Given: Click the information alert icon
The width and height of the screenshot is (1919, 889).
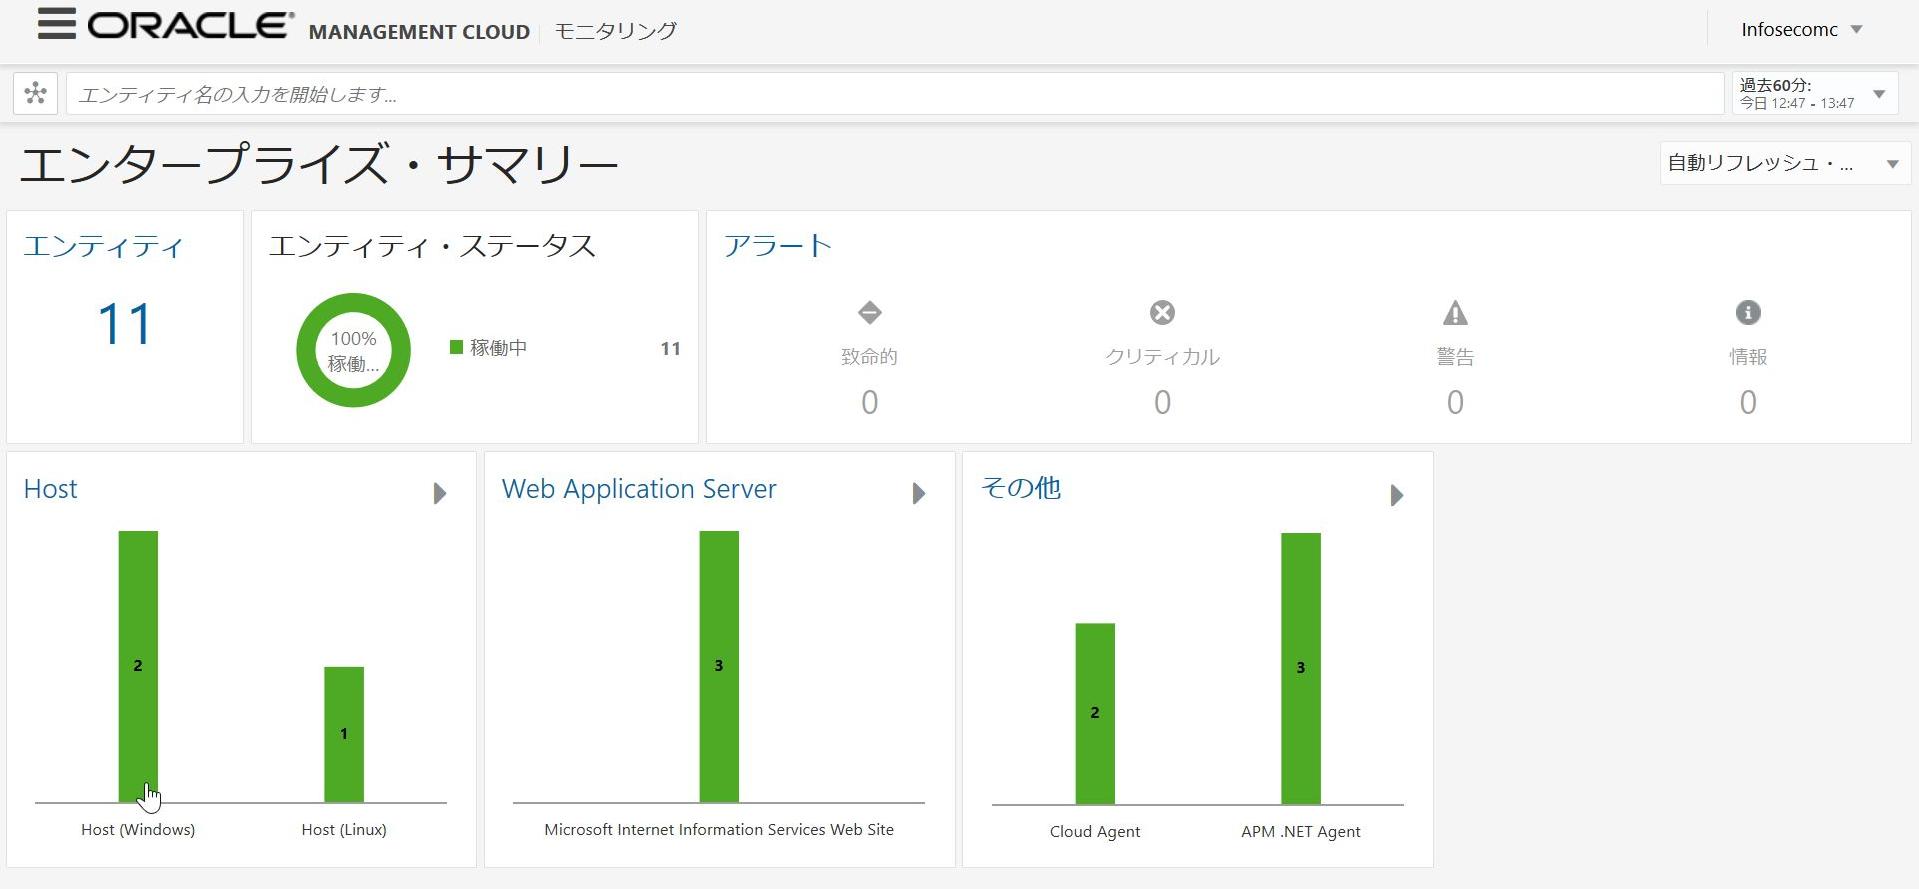Looking at the screenshot, I should pos(1748,313).
